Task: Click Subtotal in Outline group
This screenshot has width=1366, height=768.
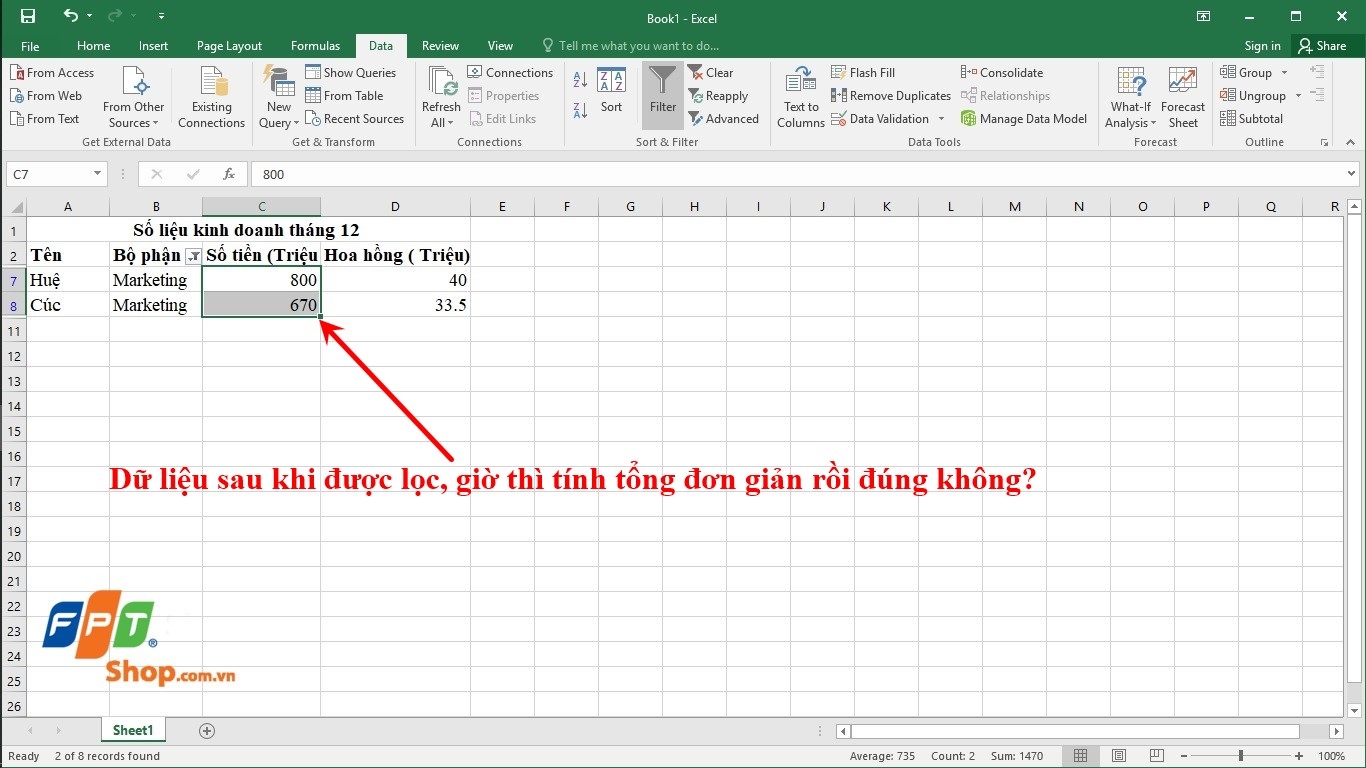Action: [x=1252, y=119]
